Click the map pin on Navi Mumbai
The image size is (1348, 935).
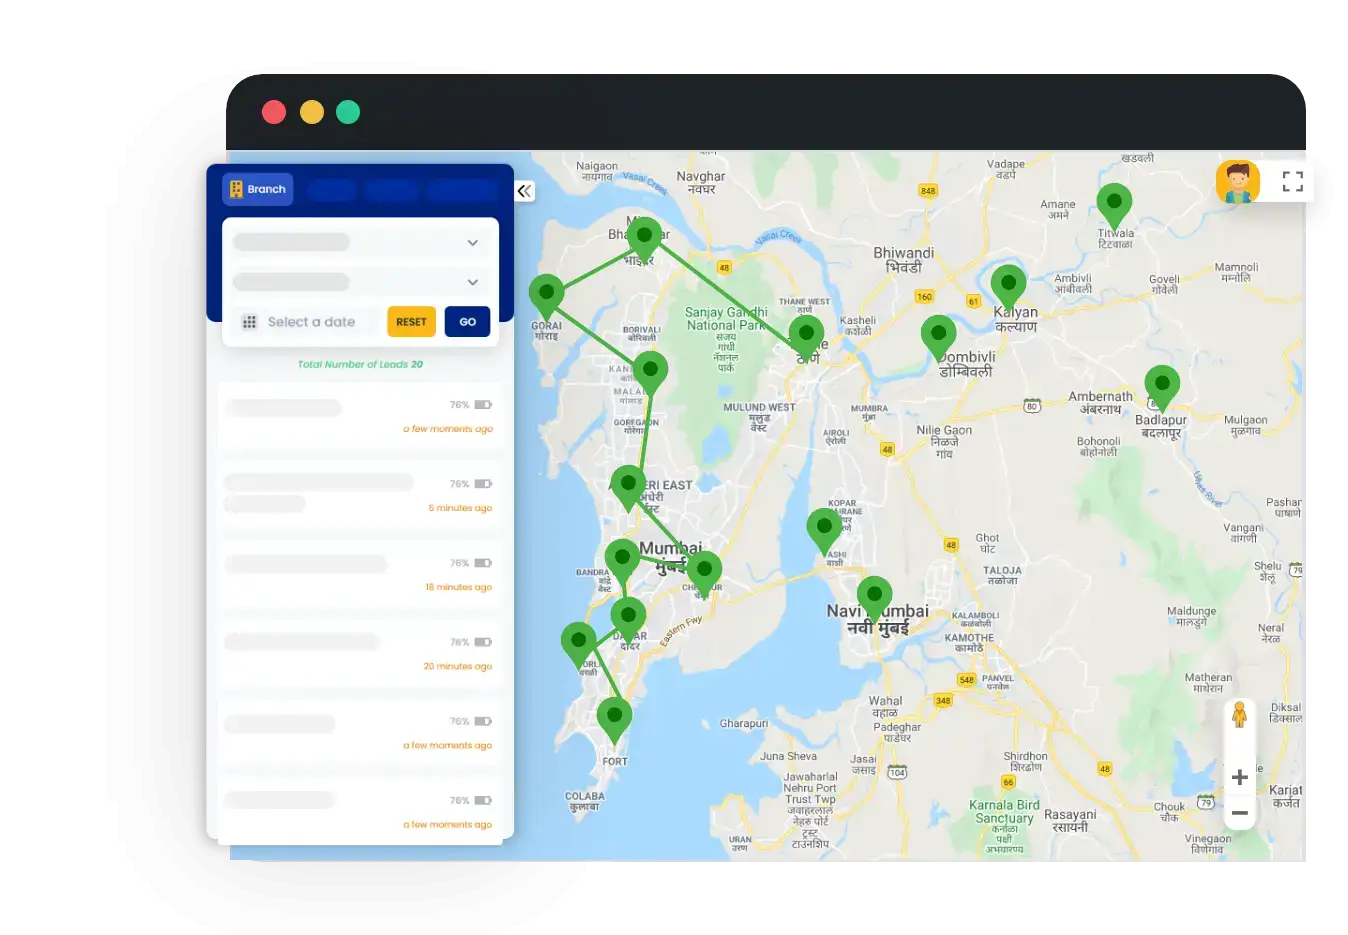(x=874, y=599)
